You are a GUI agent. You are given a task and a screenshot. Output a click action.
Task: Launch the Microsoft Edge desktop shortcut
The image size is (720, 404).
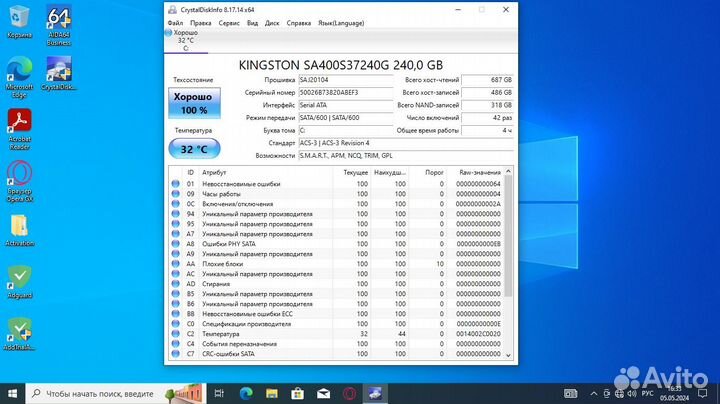(x=19, y=77)
